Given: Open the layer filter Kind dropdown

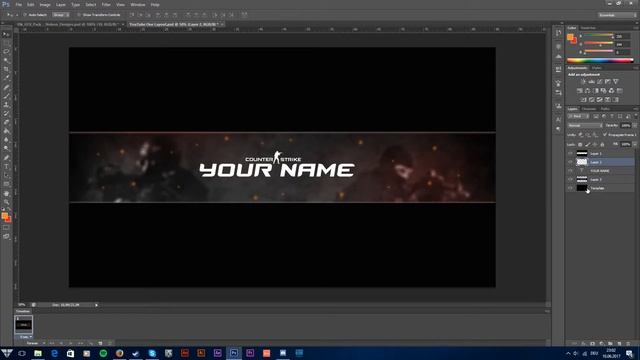Looking at the screenshot, I should [x=578, y=116].
